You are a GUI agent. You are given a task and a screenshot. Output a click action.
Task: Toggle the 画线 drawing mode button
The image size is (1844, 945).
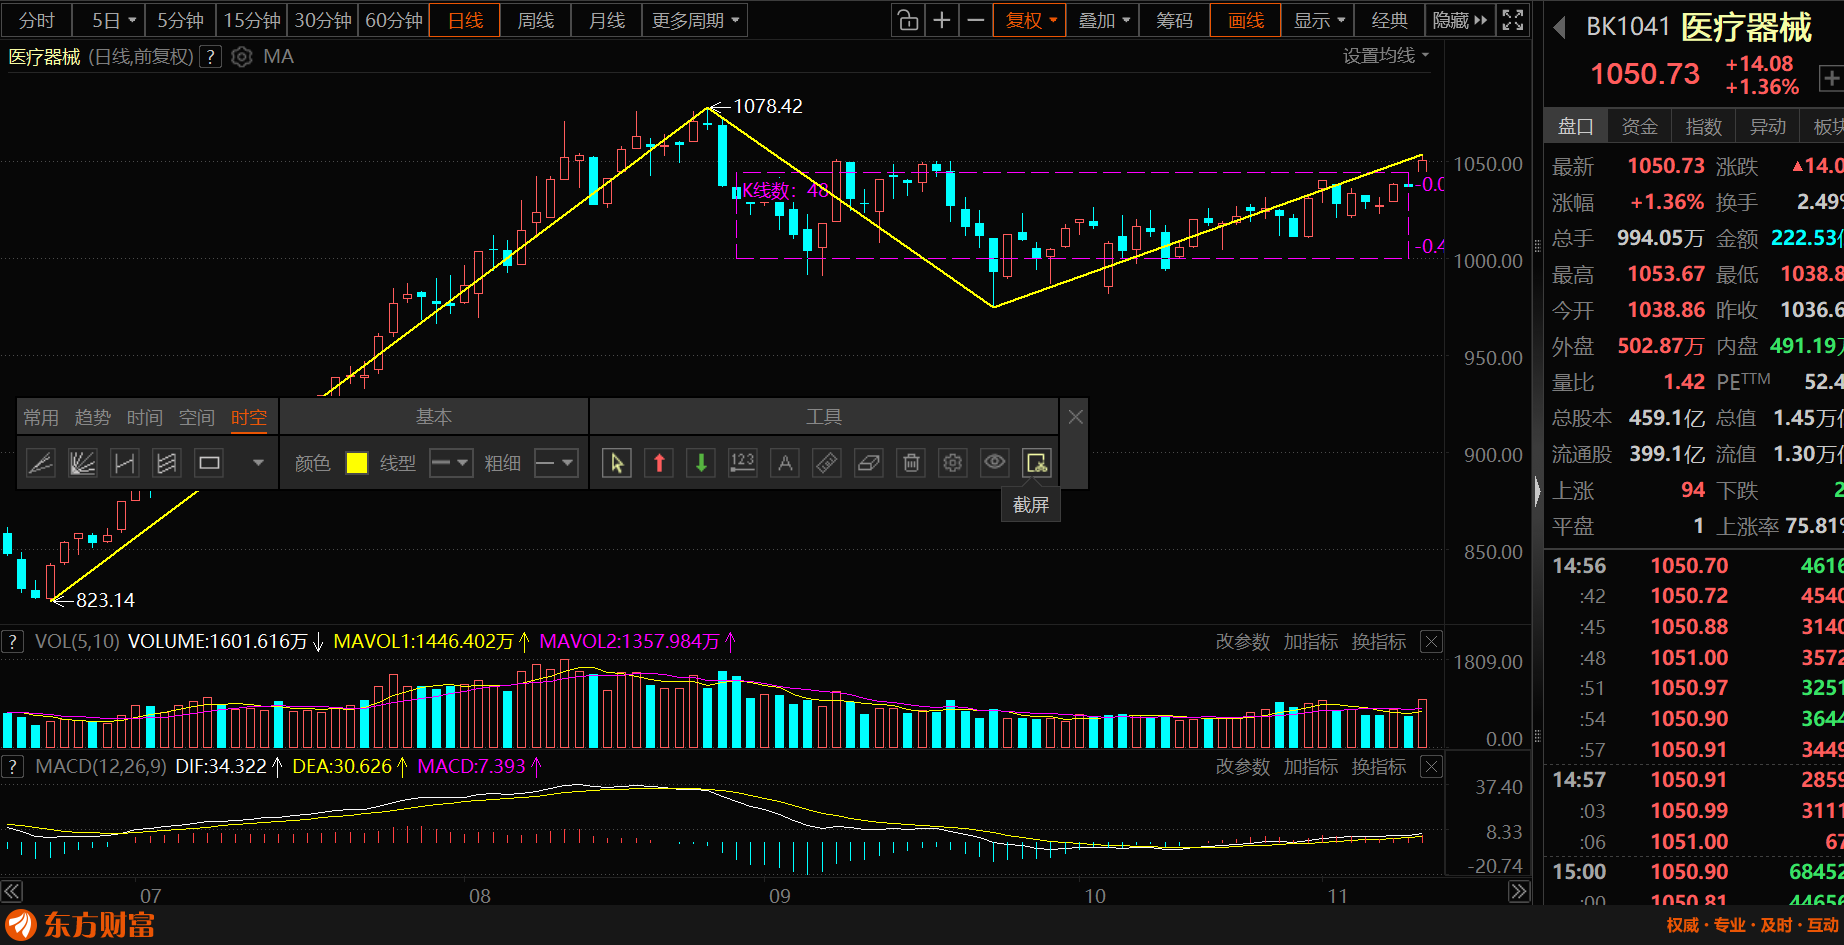[x=1246, y=20]
